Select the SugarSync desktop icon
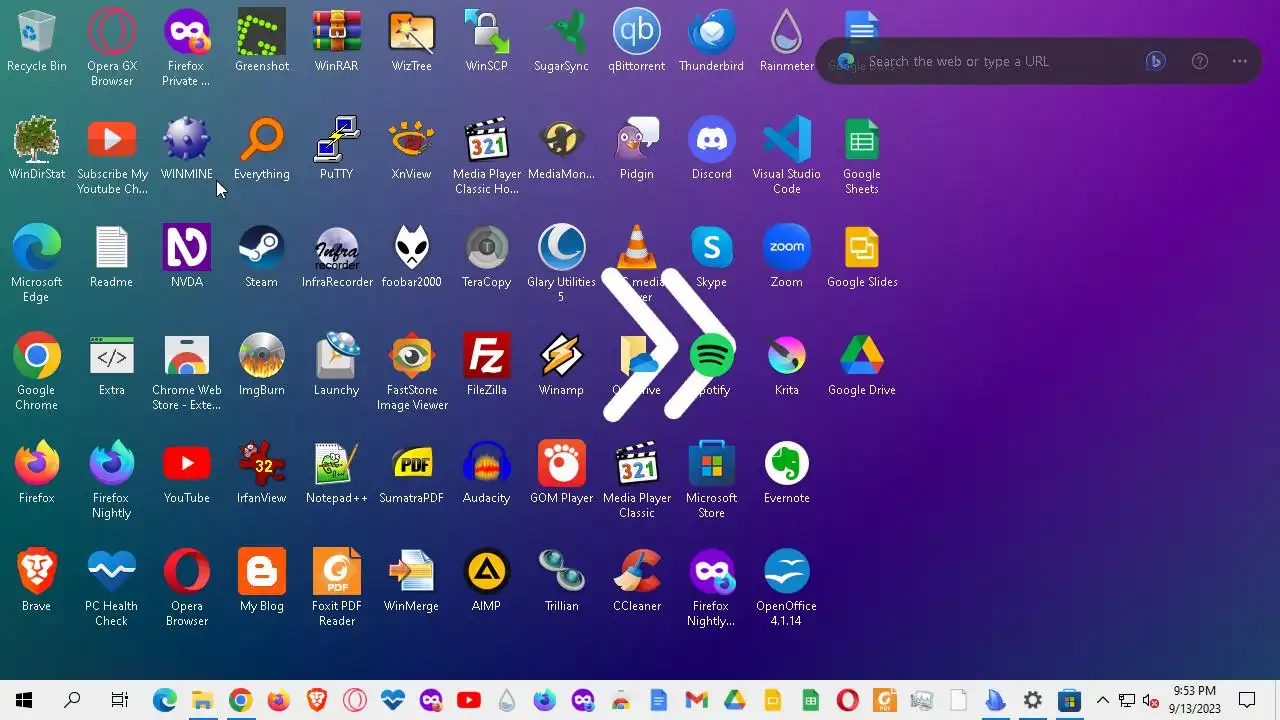 tap(562, 42)
